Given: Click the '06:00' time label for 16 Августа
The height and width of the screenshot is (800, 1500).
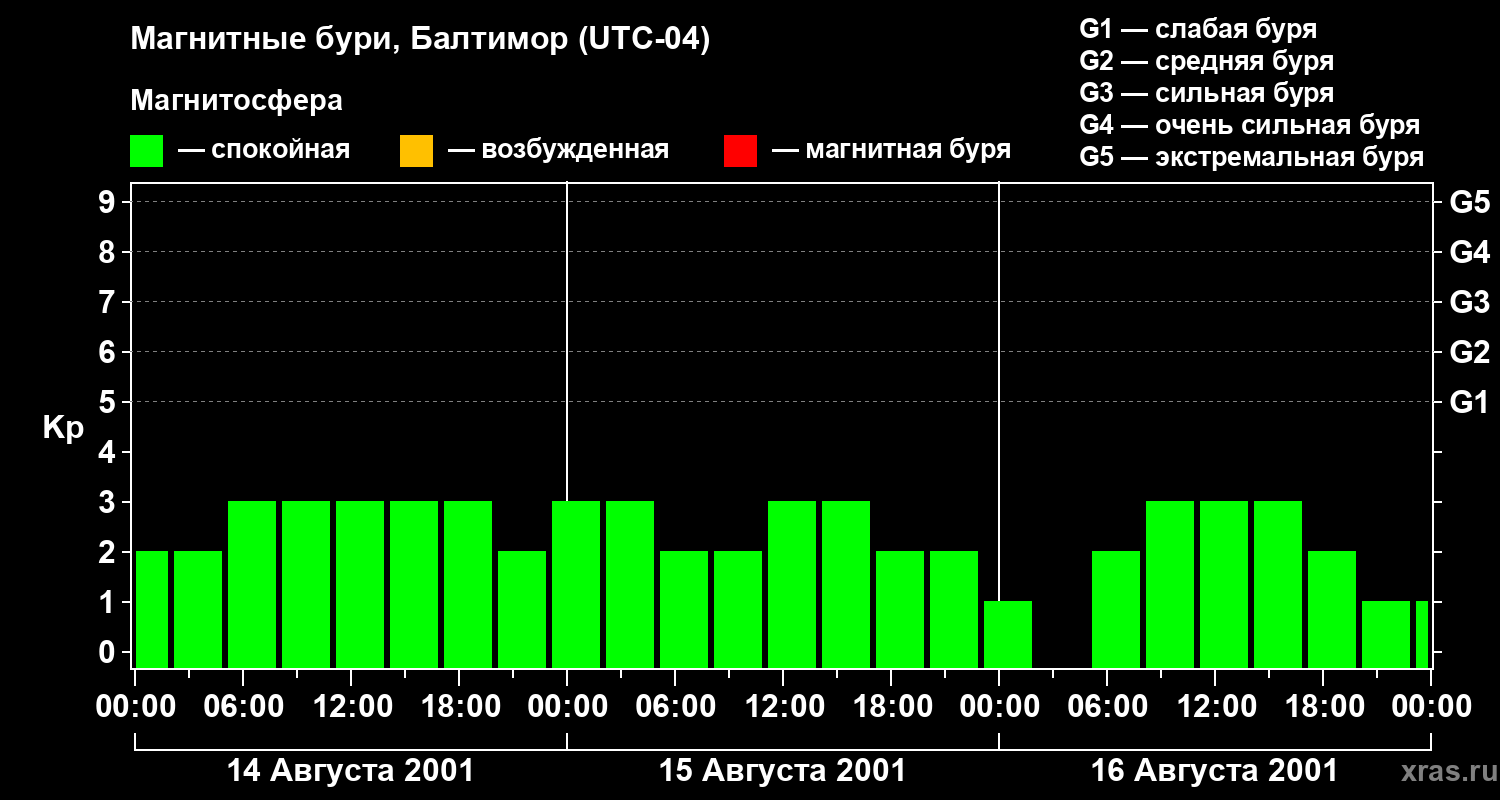Looking at the screenshot, I should 1107,706.
